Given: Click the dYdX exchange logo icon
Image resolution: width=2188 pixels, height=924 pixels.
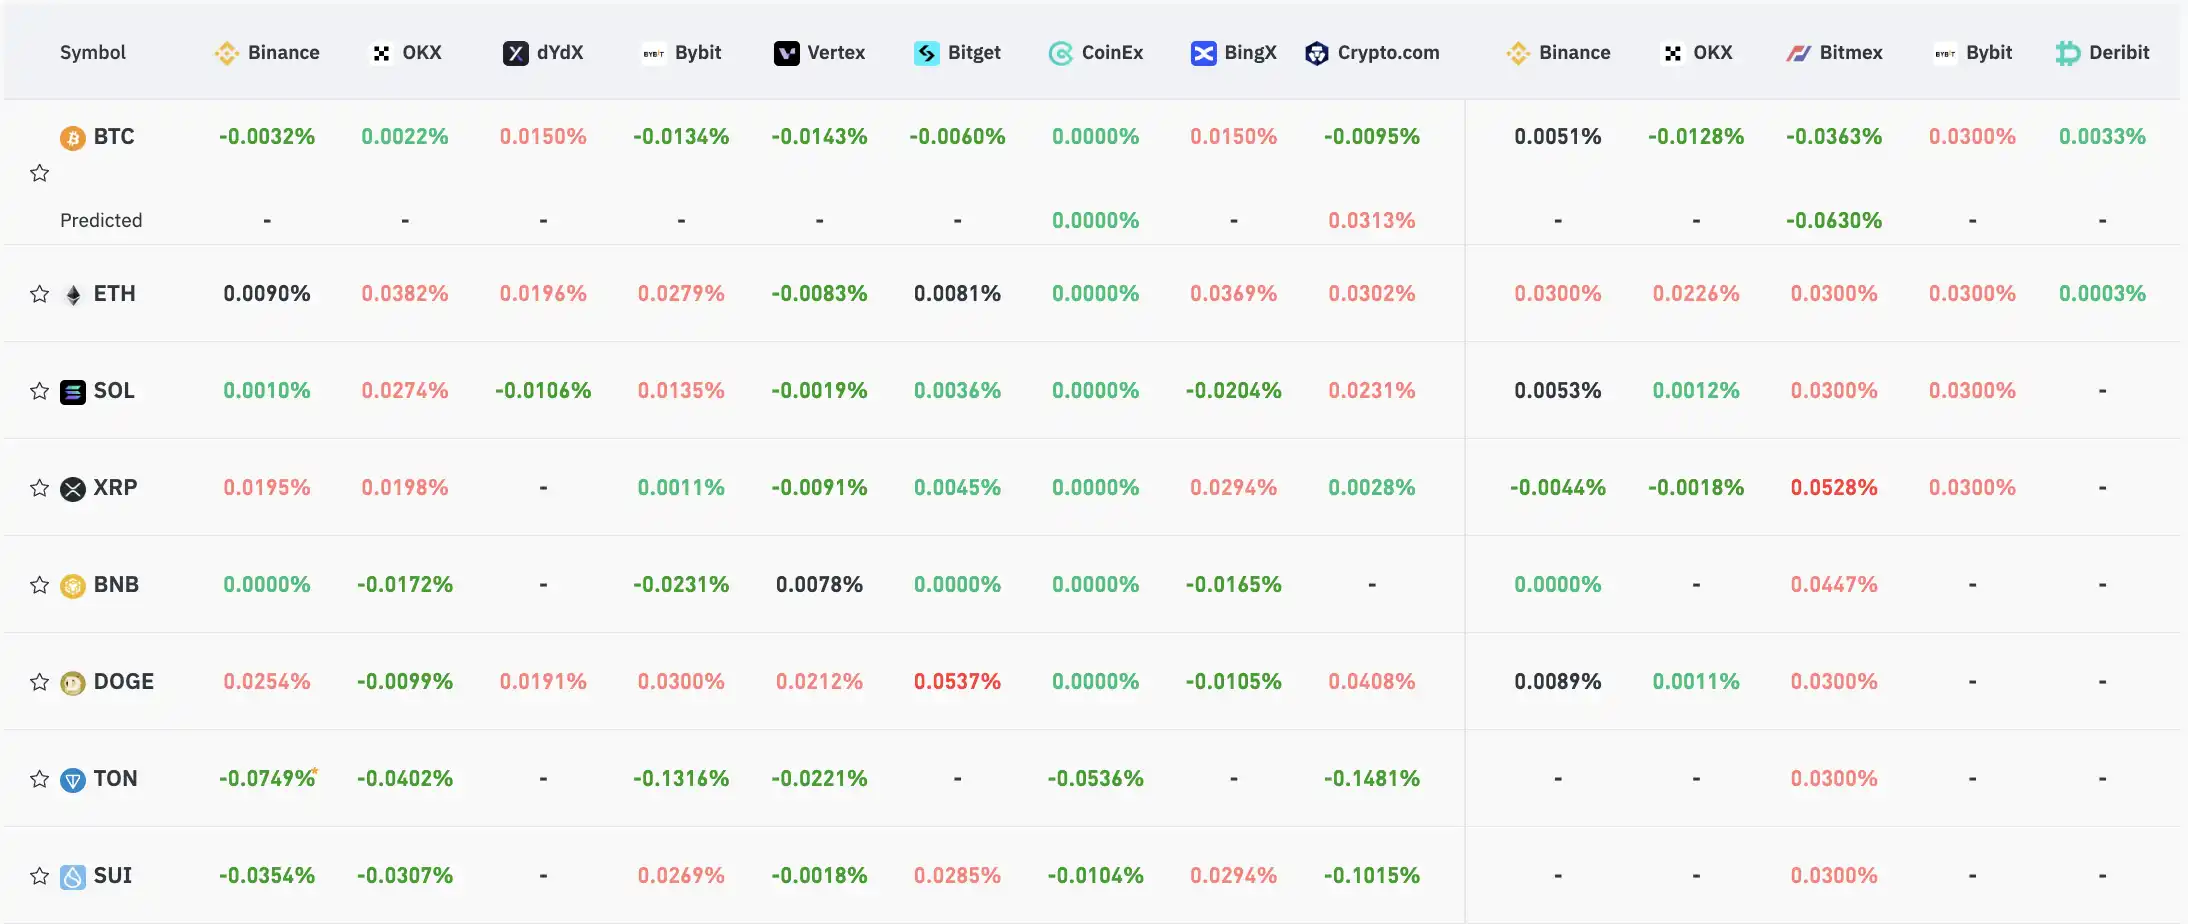Looking at the screenshot, I should (x=515, y=53).
